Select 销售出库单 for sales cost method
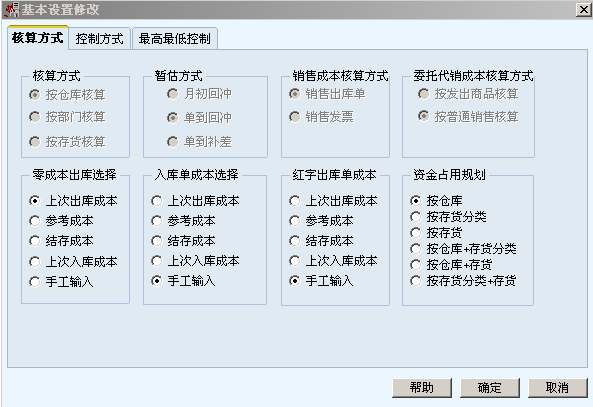Image resolution: width=593 pixels, height=407 pixels. click(328, 93)
